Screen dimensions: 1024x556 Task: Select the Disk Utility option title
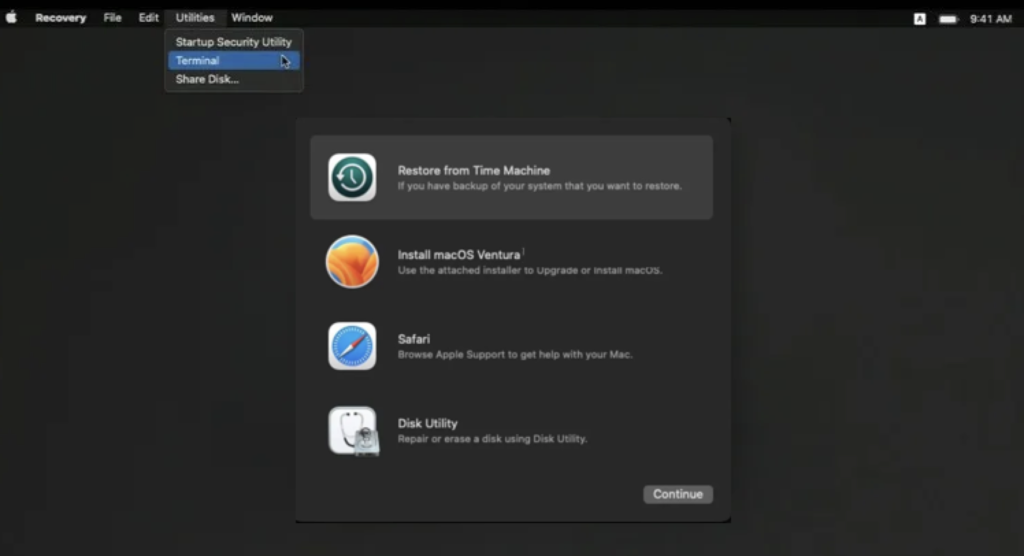coord(428,423)
